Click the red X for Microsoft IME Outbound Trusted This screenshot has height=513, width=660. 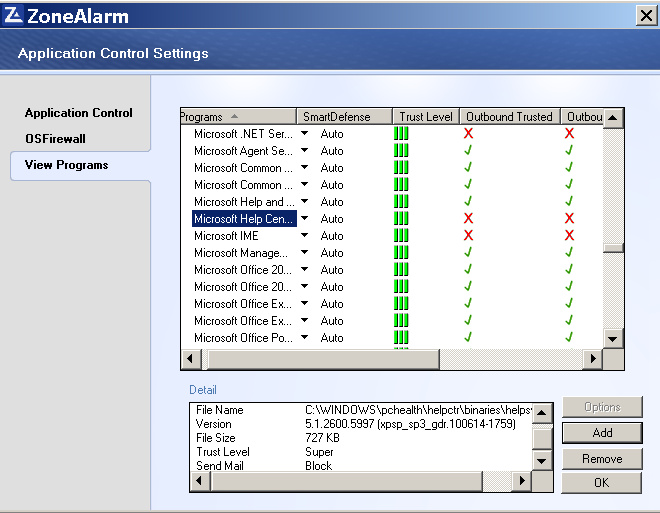tap(468, 235)
